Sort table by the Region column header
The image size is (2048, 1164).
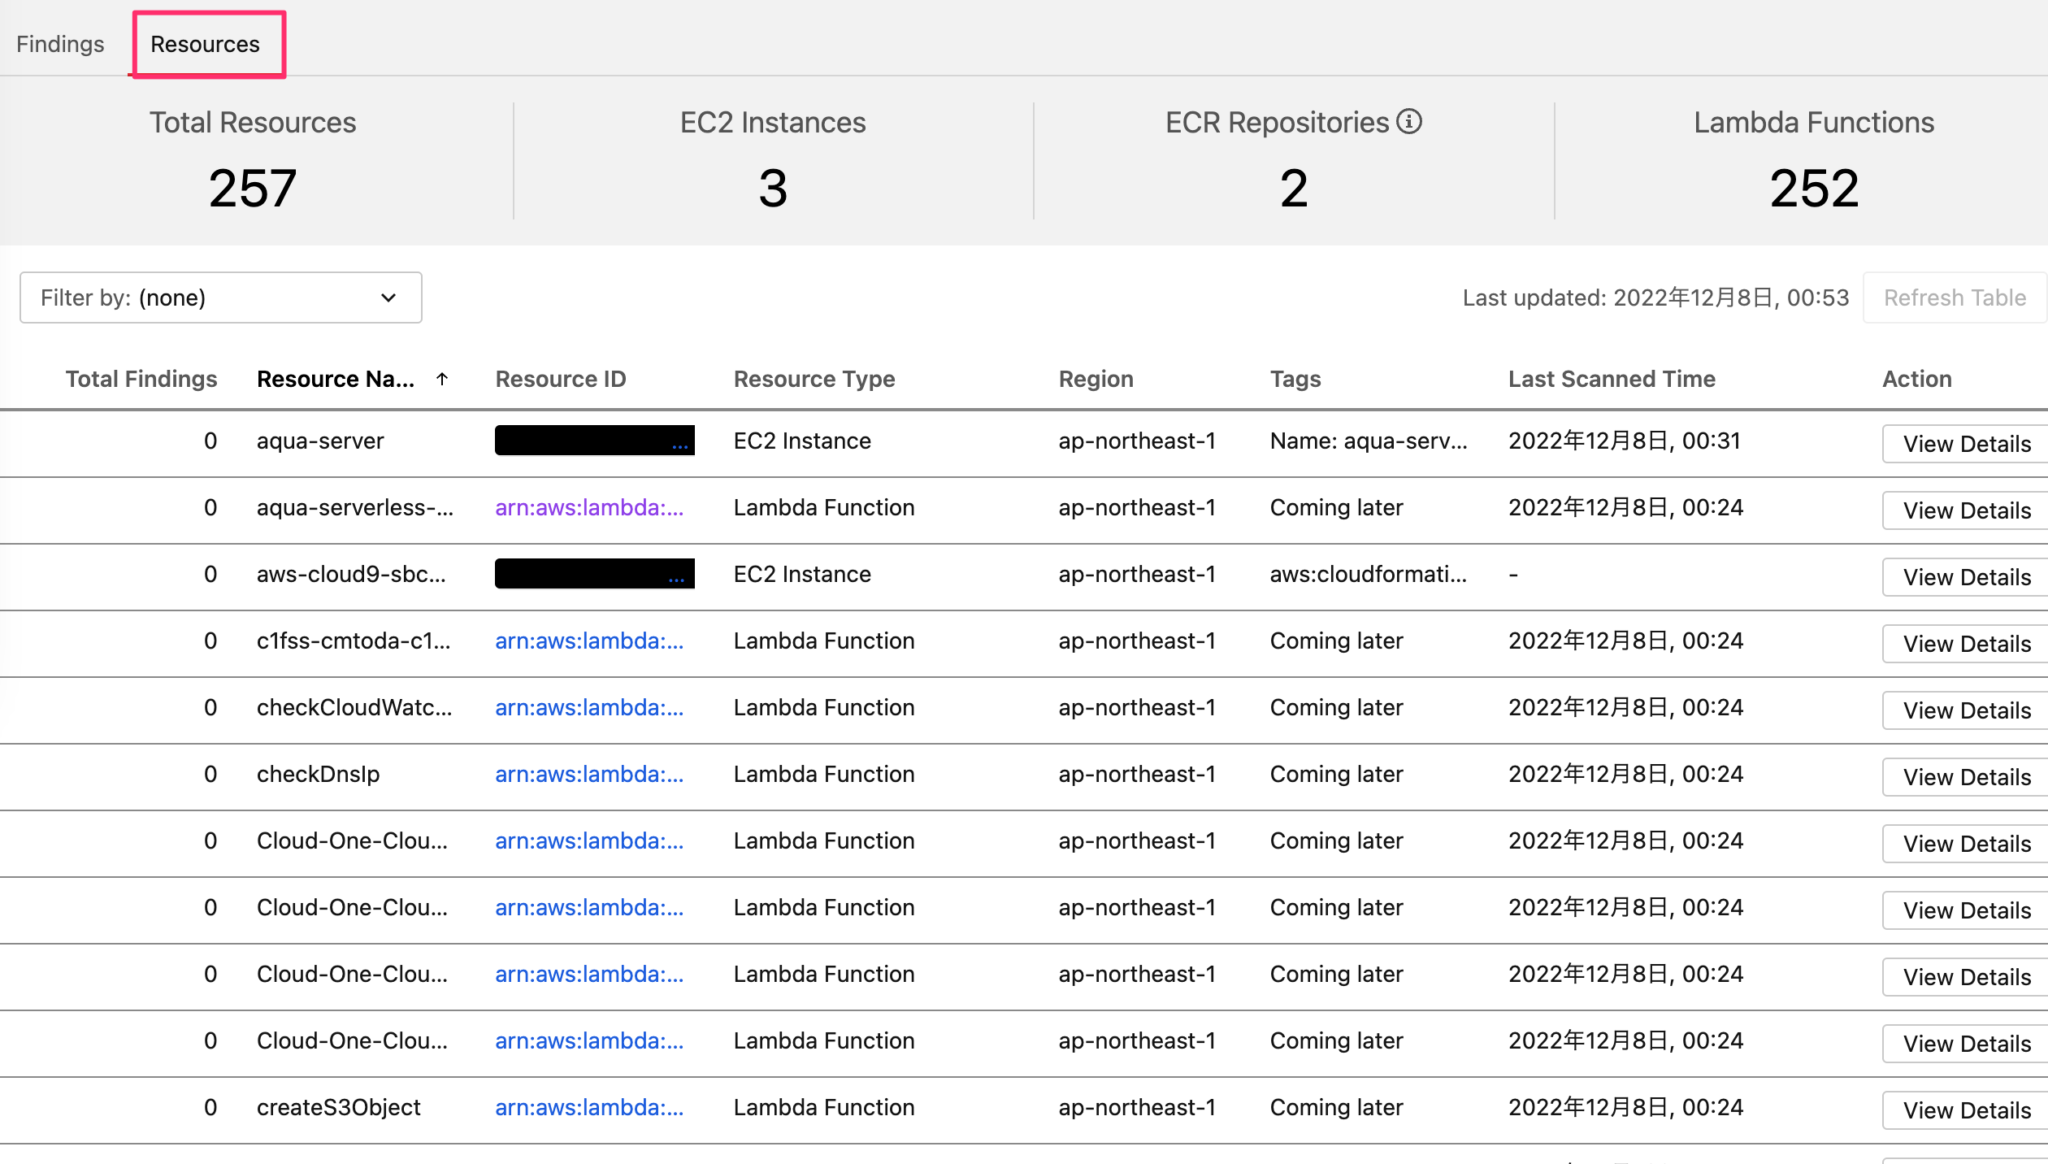(1095, 379)
